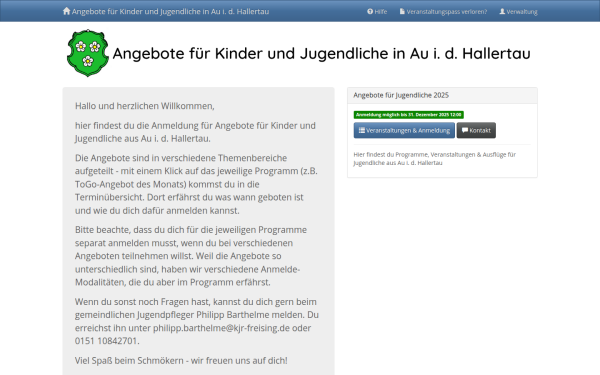Open the Hilfe menu item
The width and height of the screenshot is (600, 375).
click(377, 11)
